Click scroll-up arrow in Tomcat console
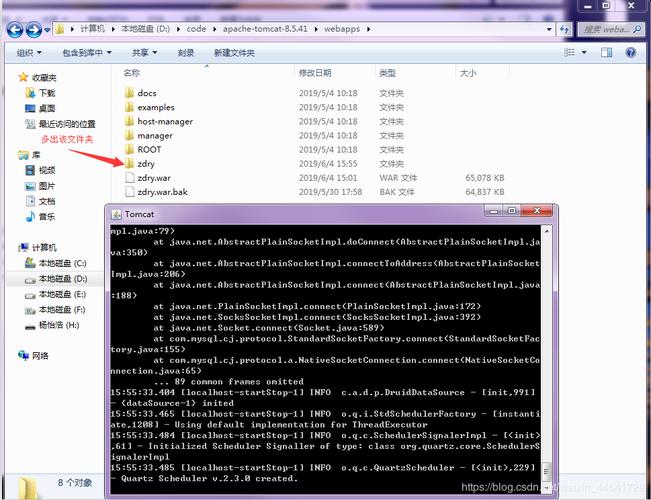This screenshot has height=500, width=651. click(x=547, y=231)
